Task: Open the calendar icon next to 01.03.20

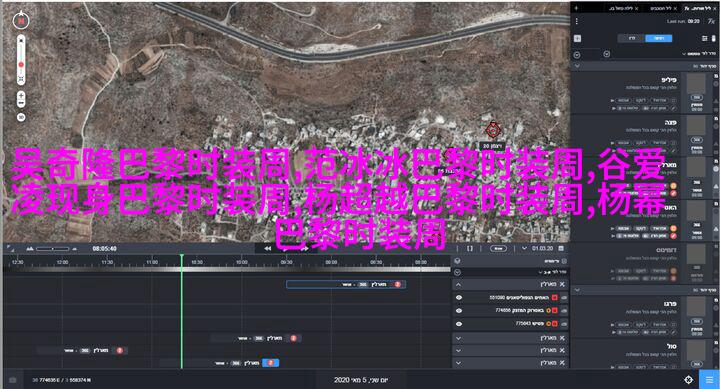Action: [561, 248]
